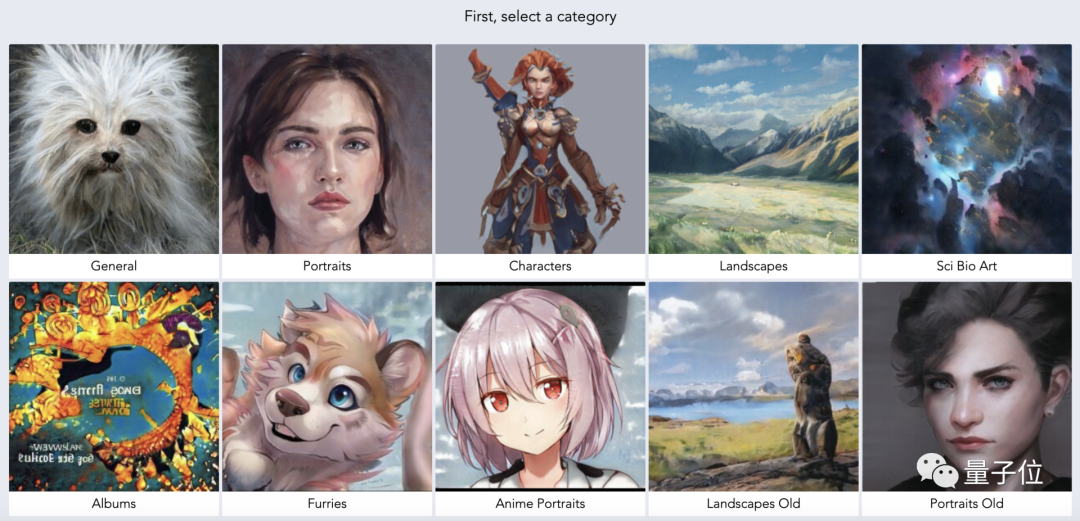This screenshot has height=521, width=1080.
Task: Choose the short-haired Portraits Old image
Action: (x=966, y=387)
